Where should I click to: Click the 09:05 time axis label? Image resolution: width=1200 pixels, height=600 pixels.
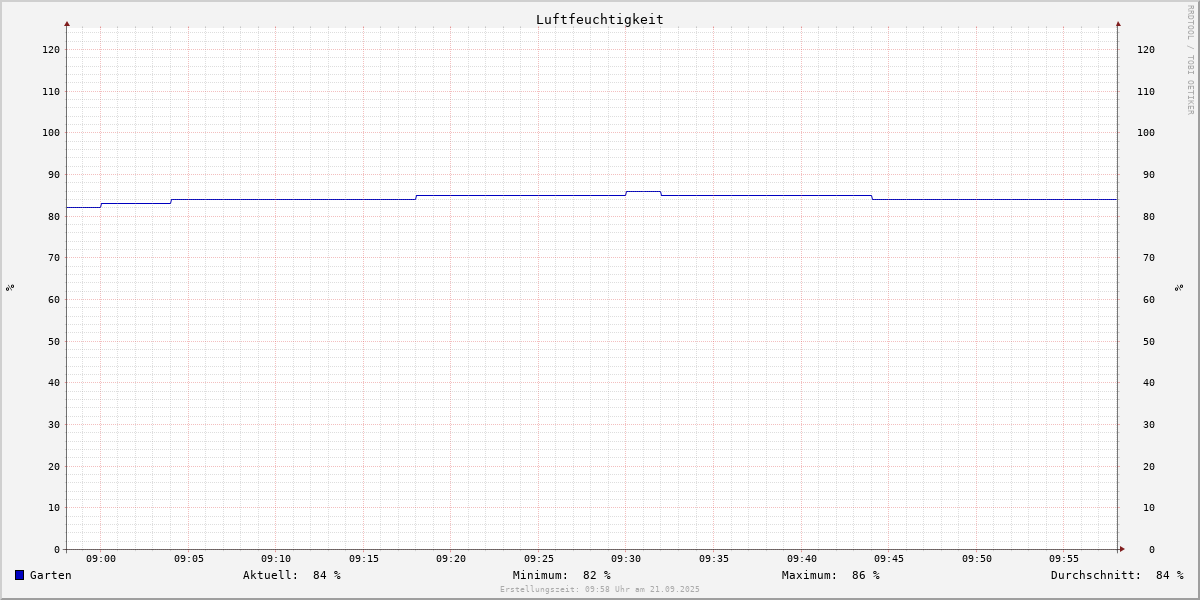[188, 559]
